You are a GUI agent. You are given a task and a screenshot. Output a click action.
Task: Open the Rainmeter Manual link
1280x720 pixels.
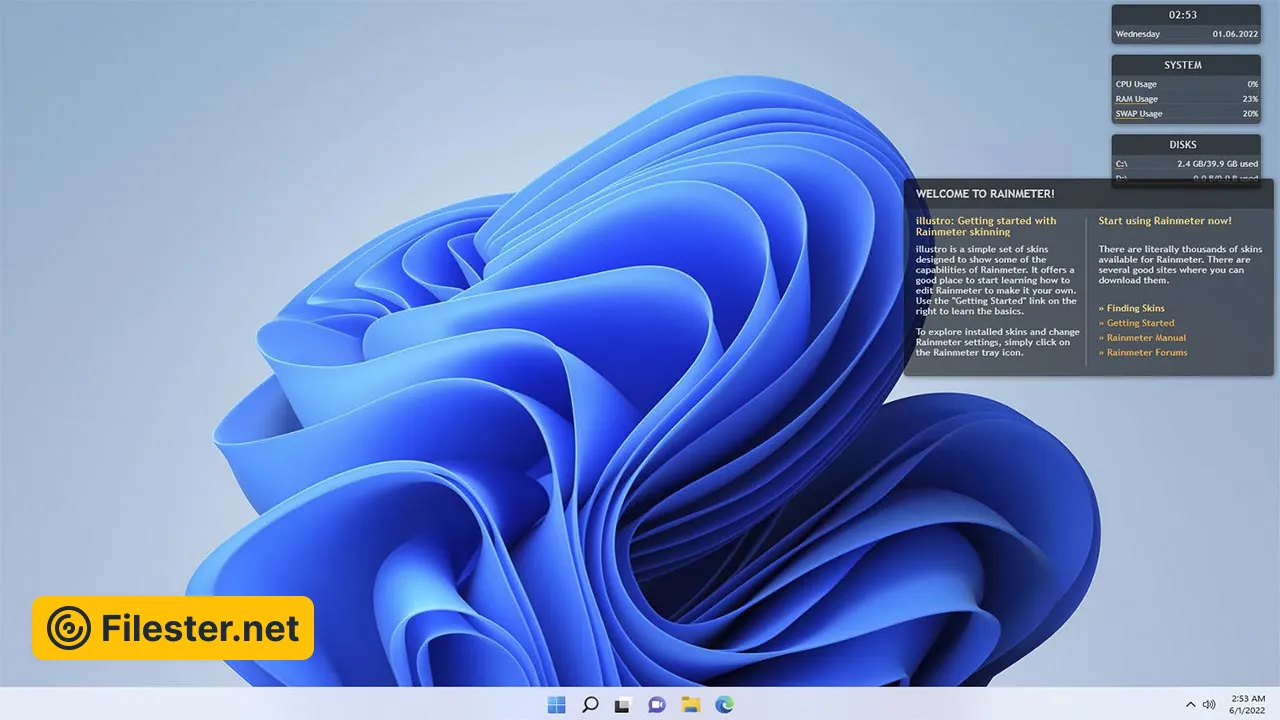(x=1146, y=338)
